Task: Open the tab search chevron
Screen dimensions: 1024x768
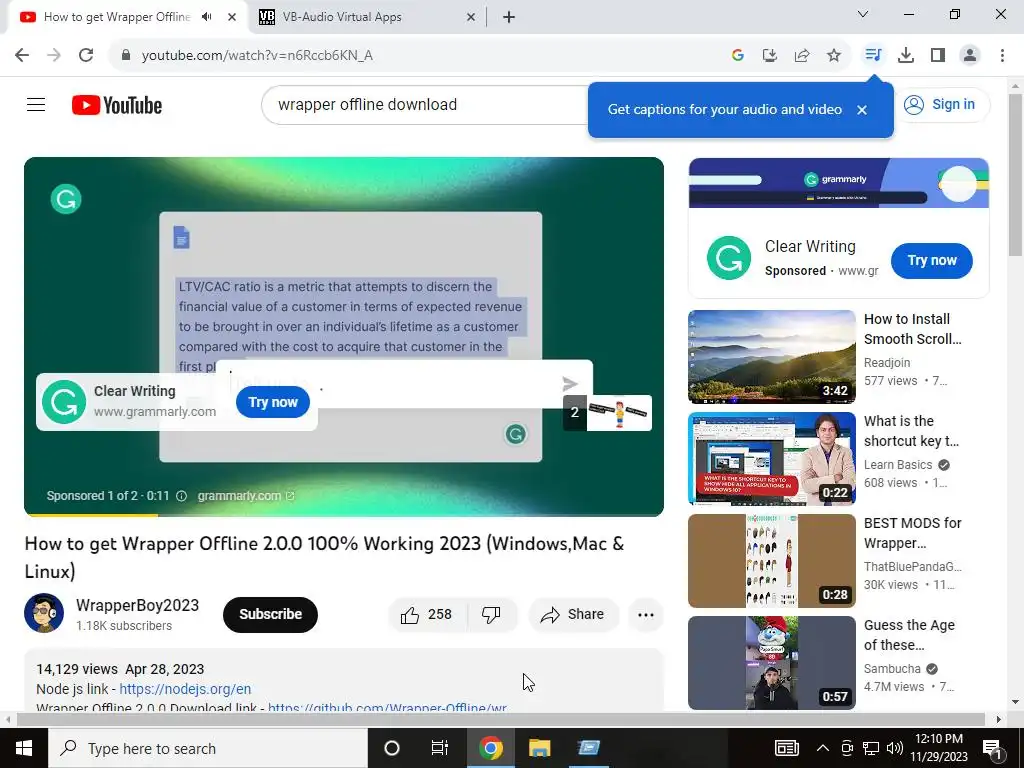Action: (863, 14)
